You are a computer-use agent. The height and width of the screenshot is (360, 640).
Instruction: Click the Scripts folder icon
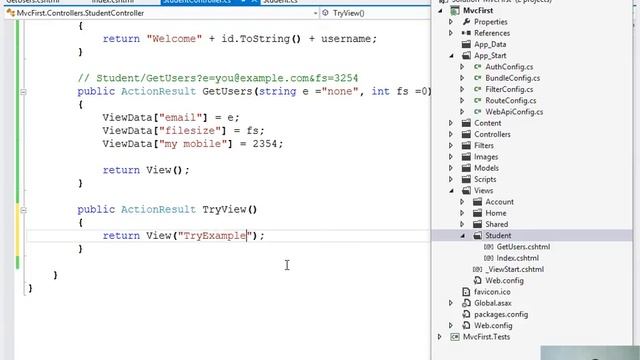[x=466, y=179]
